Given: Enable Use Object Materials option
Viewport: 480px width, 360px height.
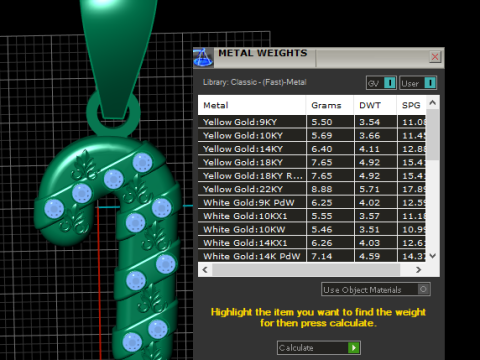Looking at the screenshot, I should [x=376, y=289].
